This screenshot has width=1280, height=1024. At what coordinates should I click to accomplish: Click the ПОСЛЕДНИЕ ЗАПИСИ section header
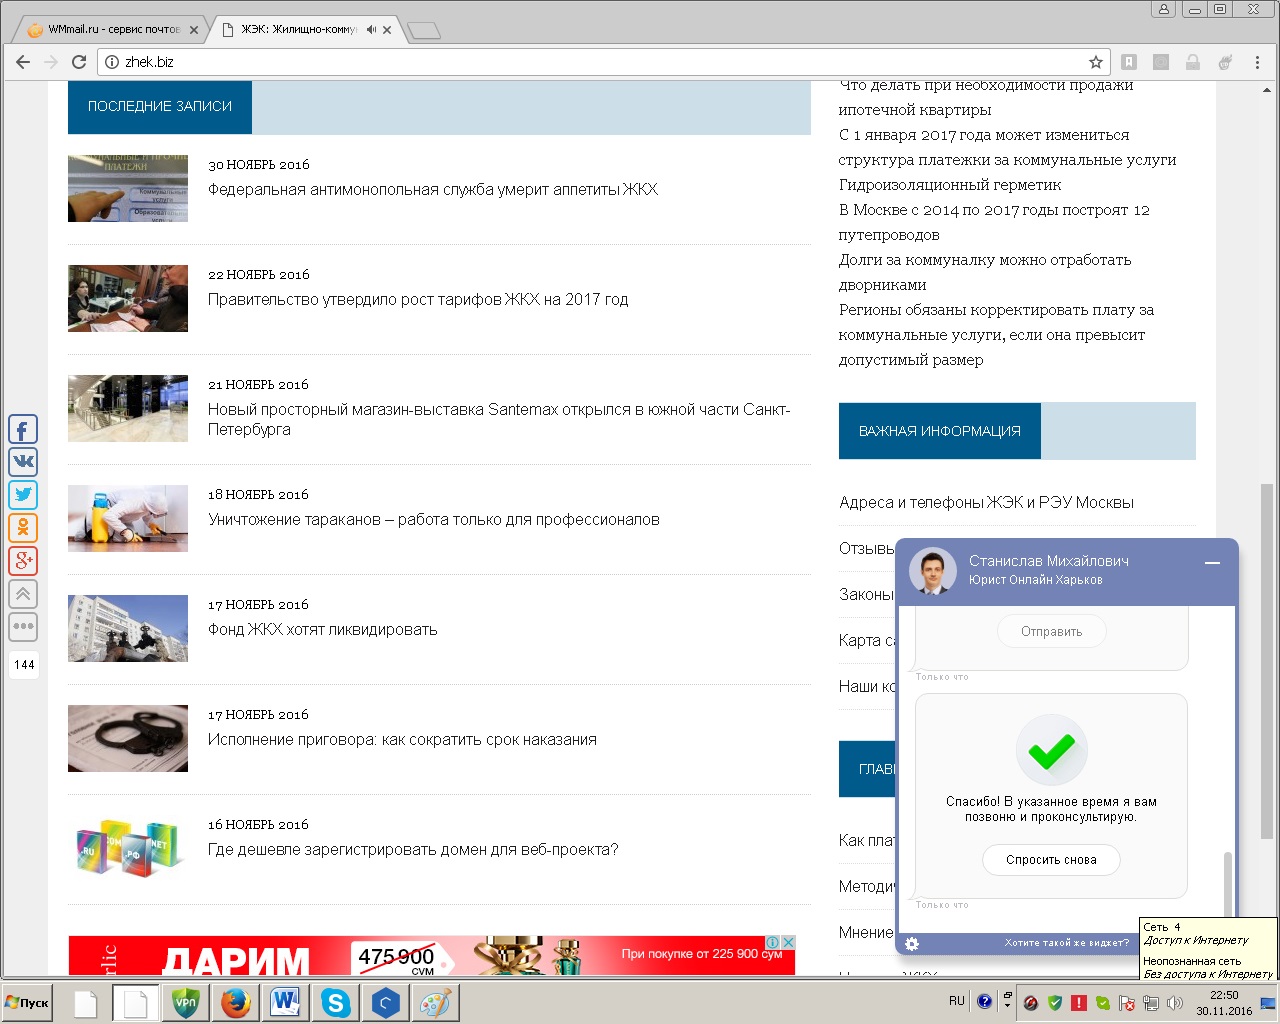tap(160, 106)
